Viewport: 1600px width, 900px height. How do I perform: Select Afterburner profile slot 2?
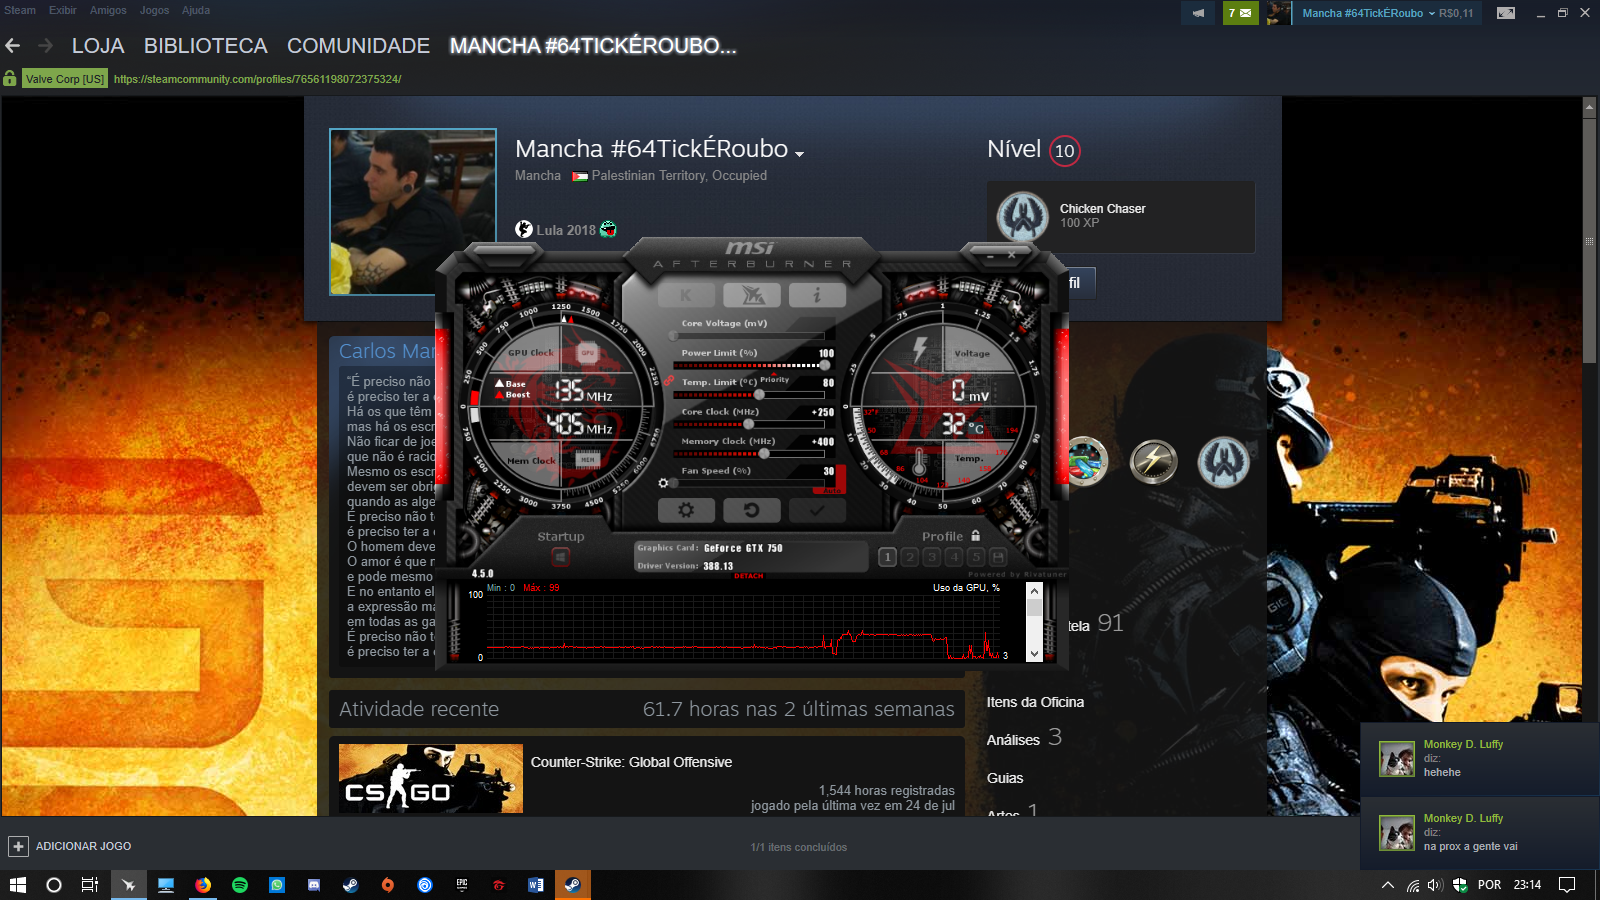click(x=909, y=557)
